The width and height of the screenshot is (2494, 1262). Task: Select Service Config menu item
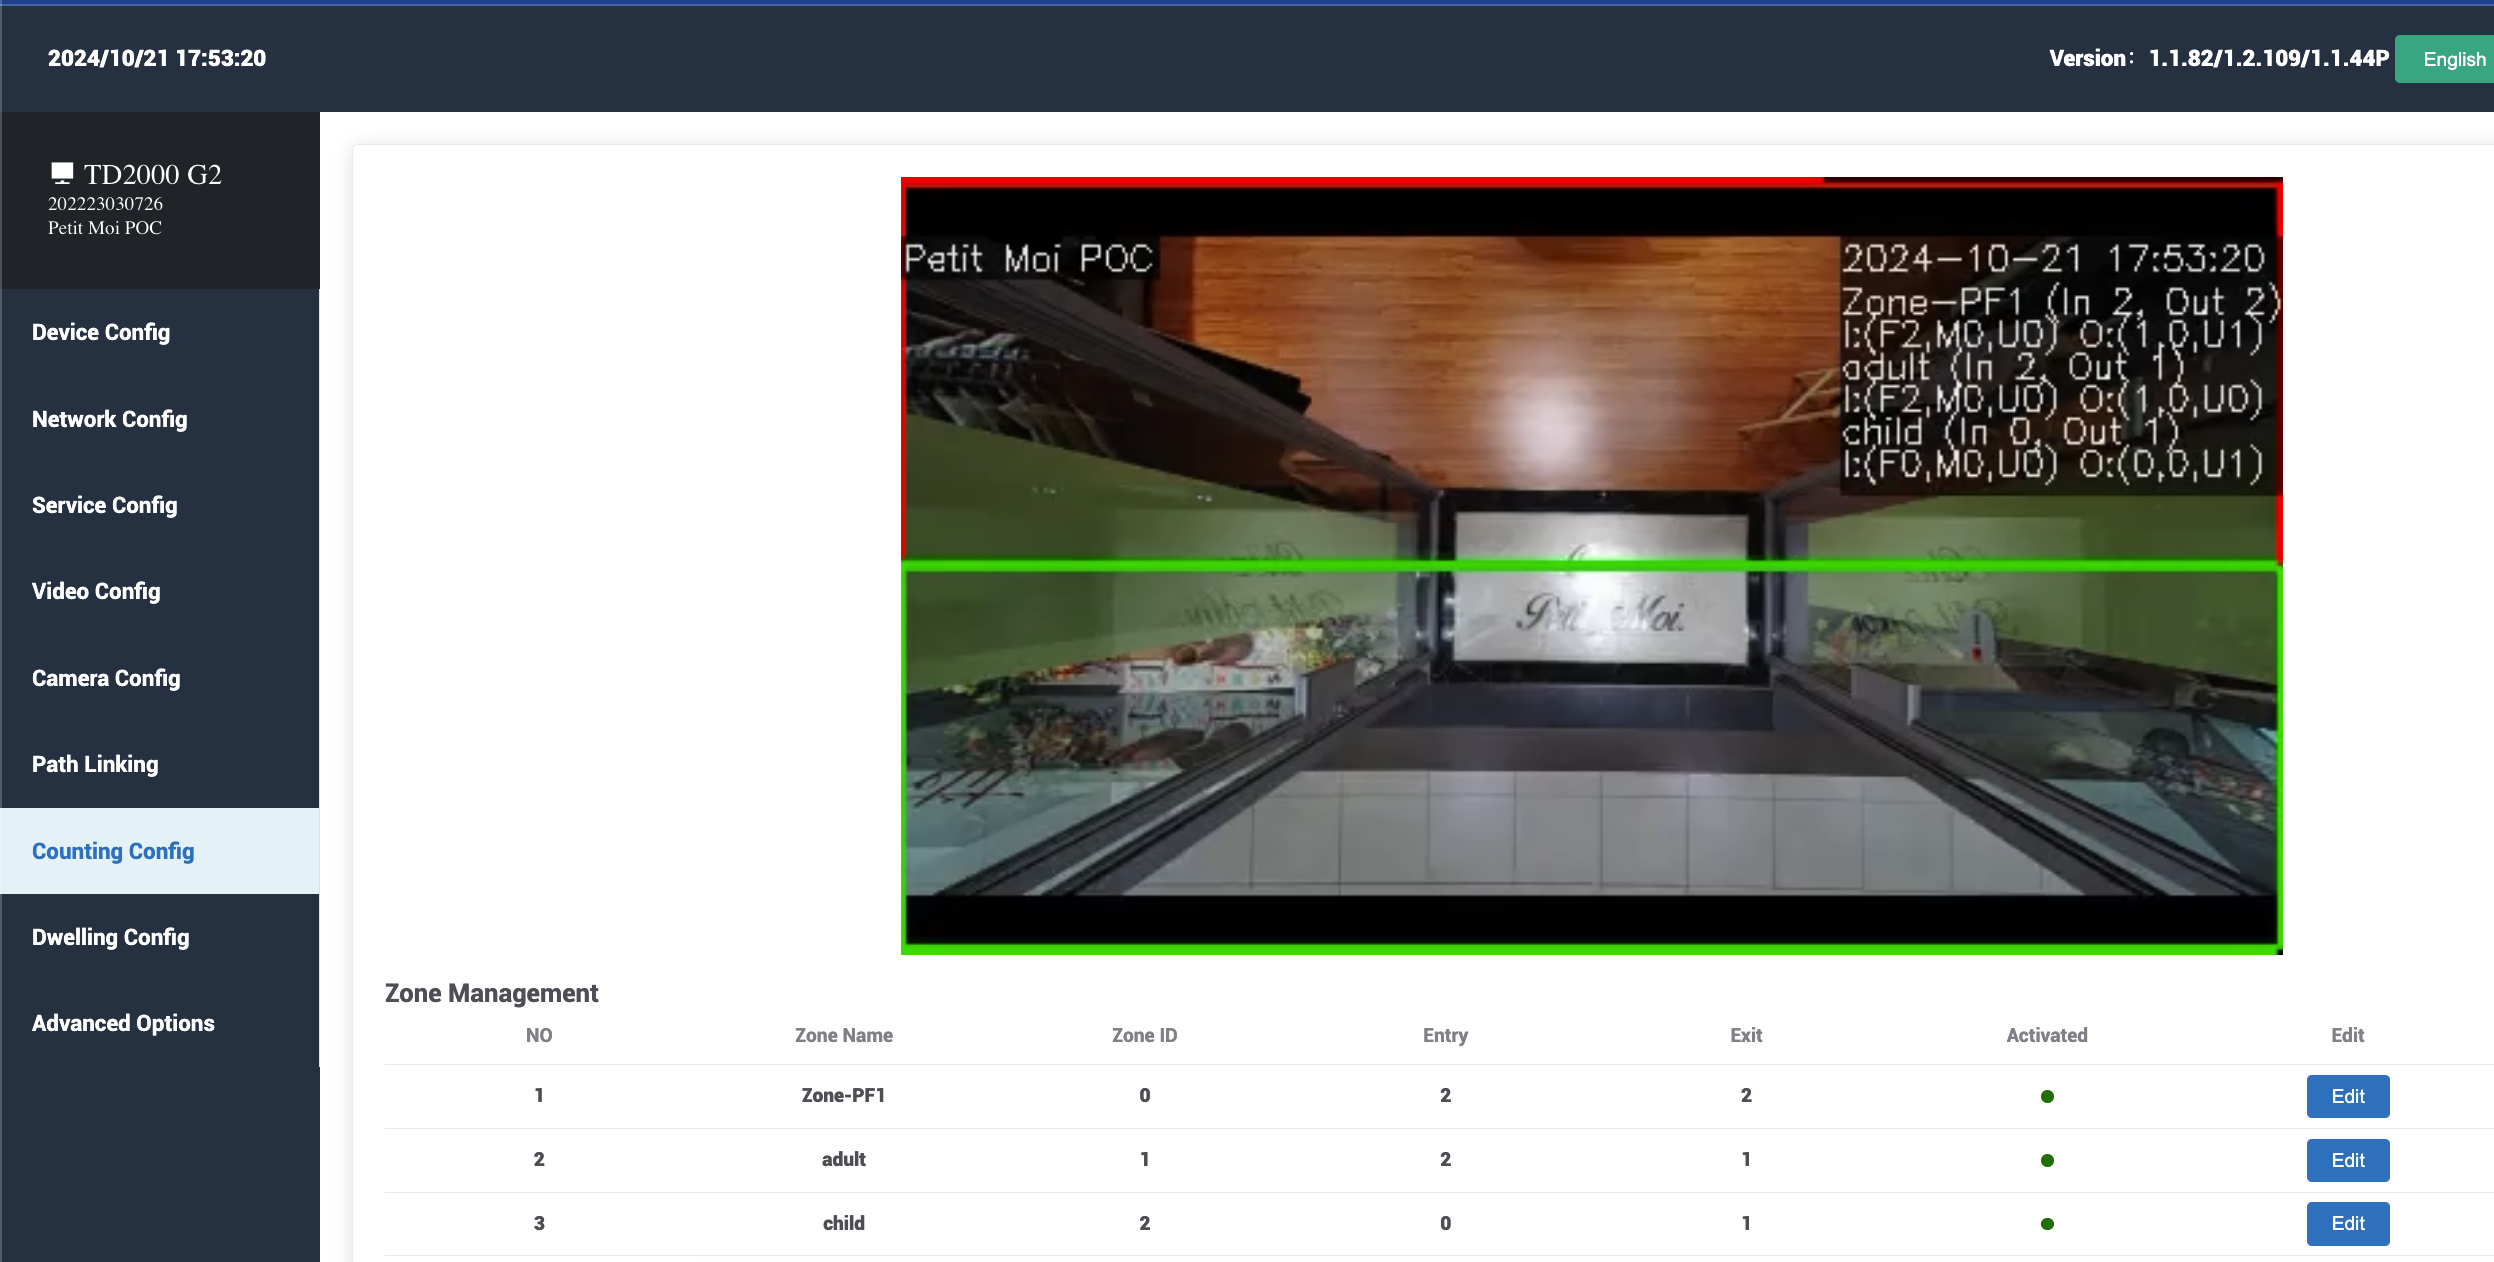tap(104, 505)
